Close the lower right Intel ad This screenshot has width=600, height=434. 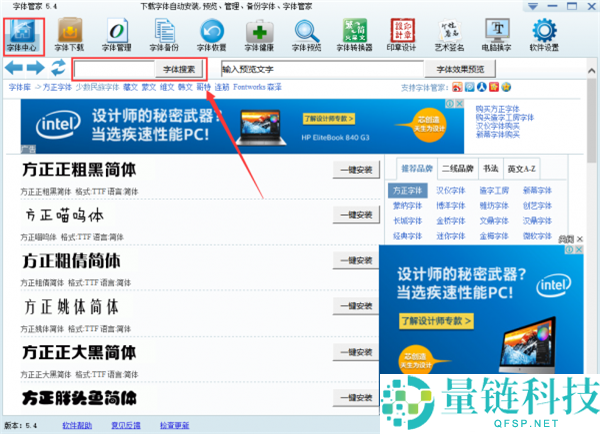pyautogui.click(x=579, y=250)
